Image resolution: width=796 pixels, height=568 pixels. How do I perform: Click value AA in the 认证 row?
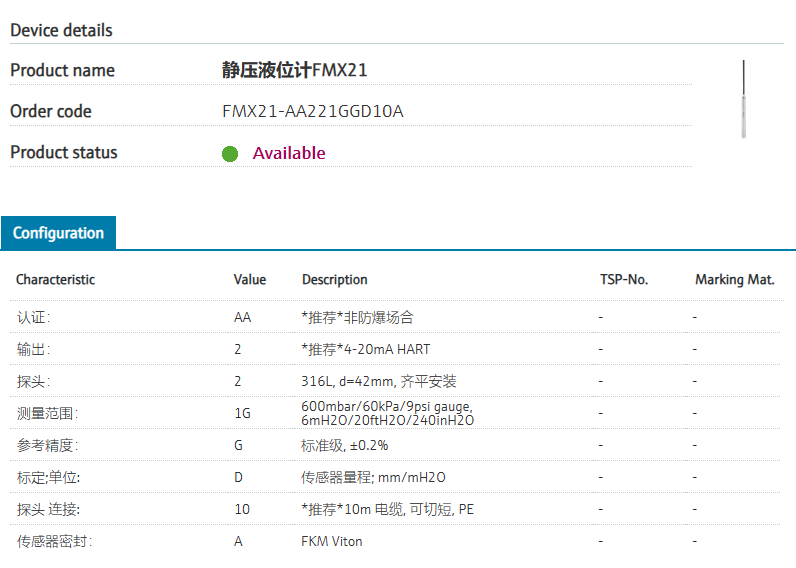(242, 317)
